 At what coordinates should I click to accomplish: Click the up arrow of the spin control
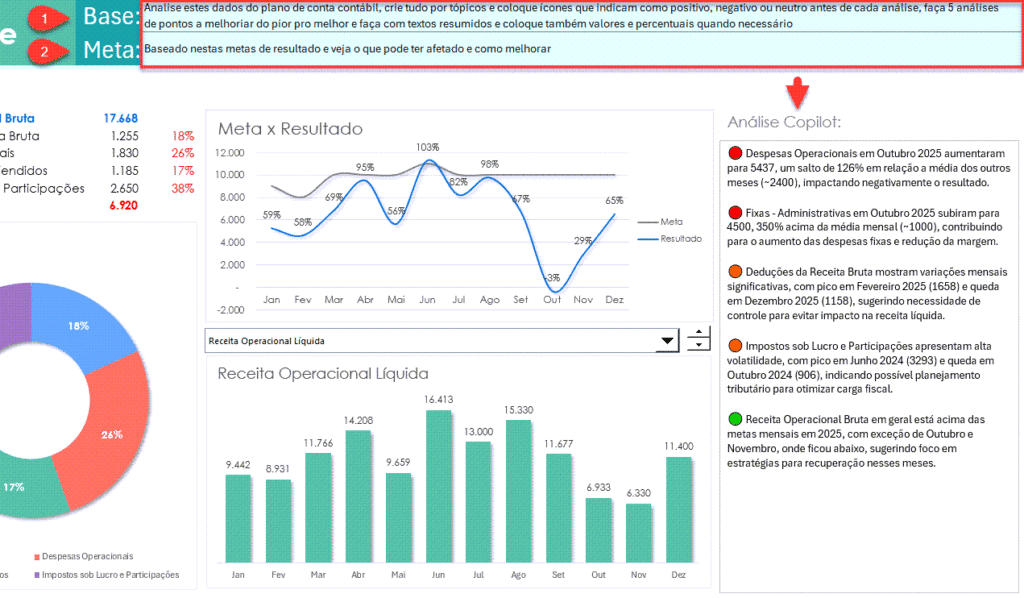[x=698, y=332]
